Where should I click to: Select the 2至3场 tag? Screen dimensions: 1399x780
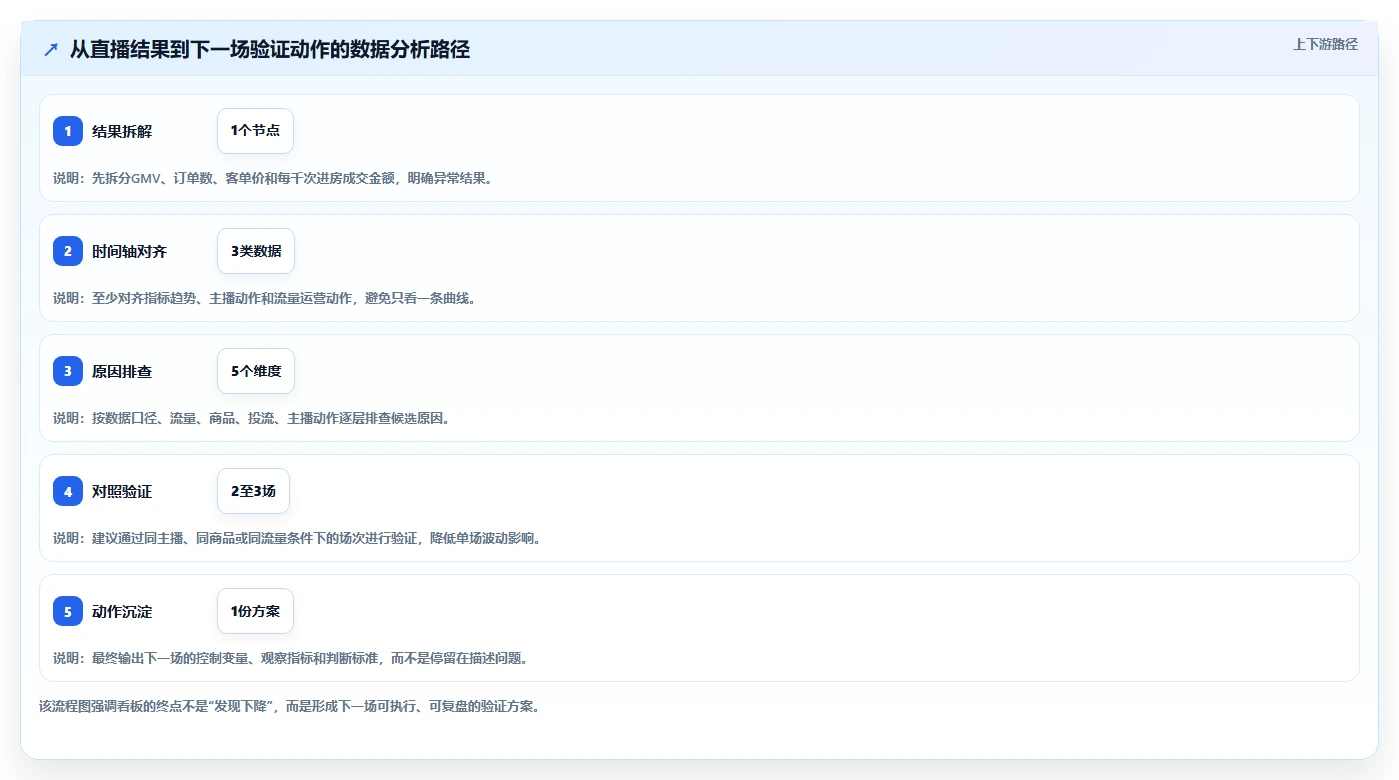[253, 491]
